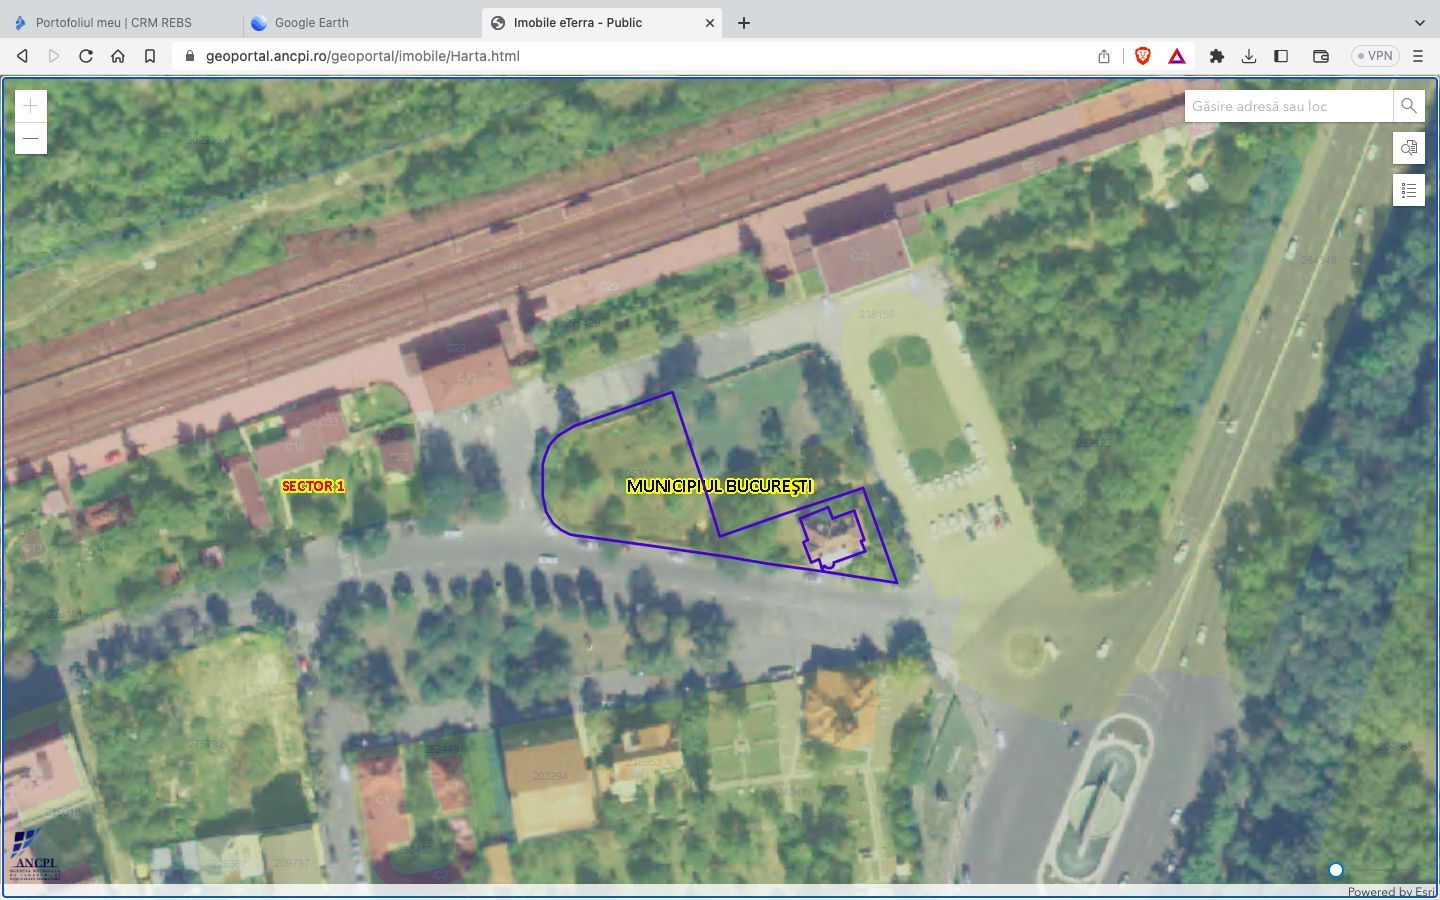Viewport: 1440px width, 900px height.
Task: Open the map layer list icon
Action: click(1408, 190)
